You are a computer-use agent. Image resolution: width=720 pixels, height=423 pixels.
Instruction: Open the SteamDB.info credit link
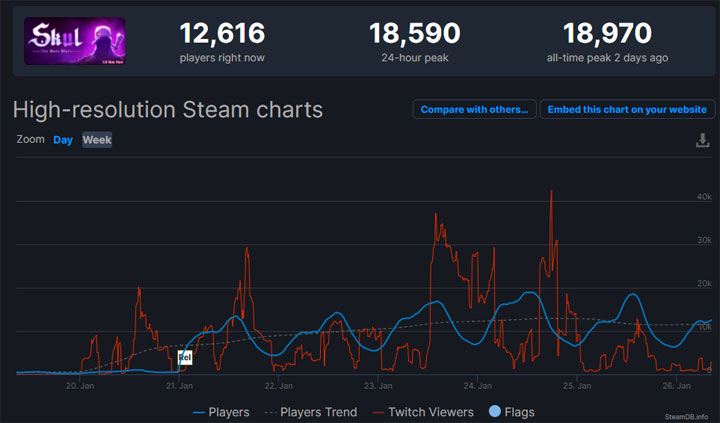(x=686, y=416)
